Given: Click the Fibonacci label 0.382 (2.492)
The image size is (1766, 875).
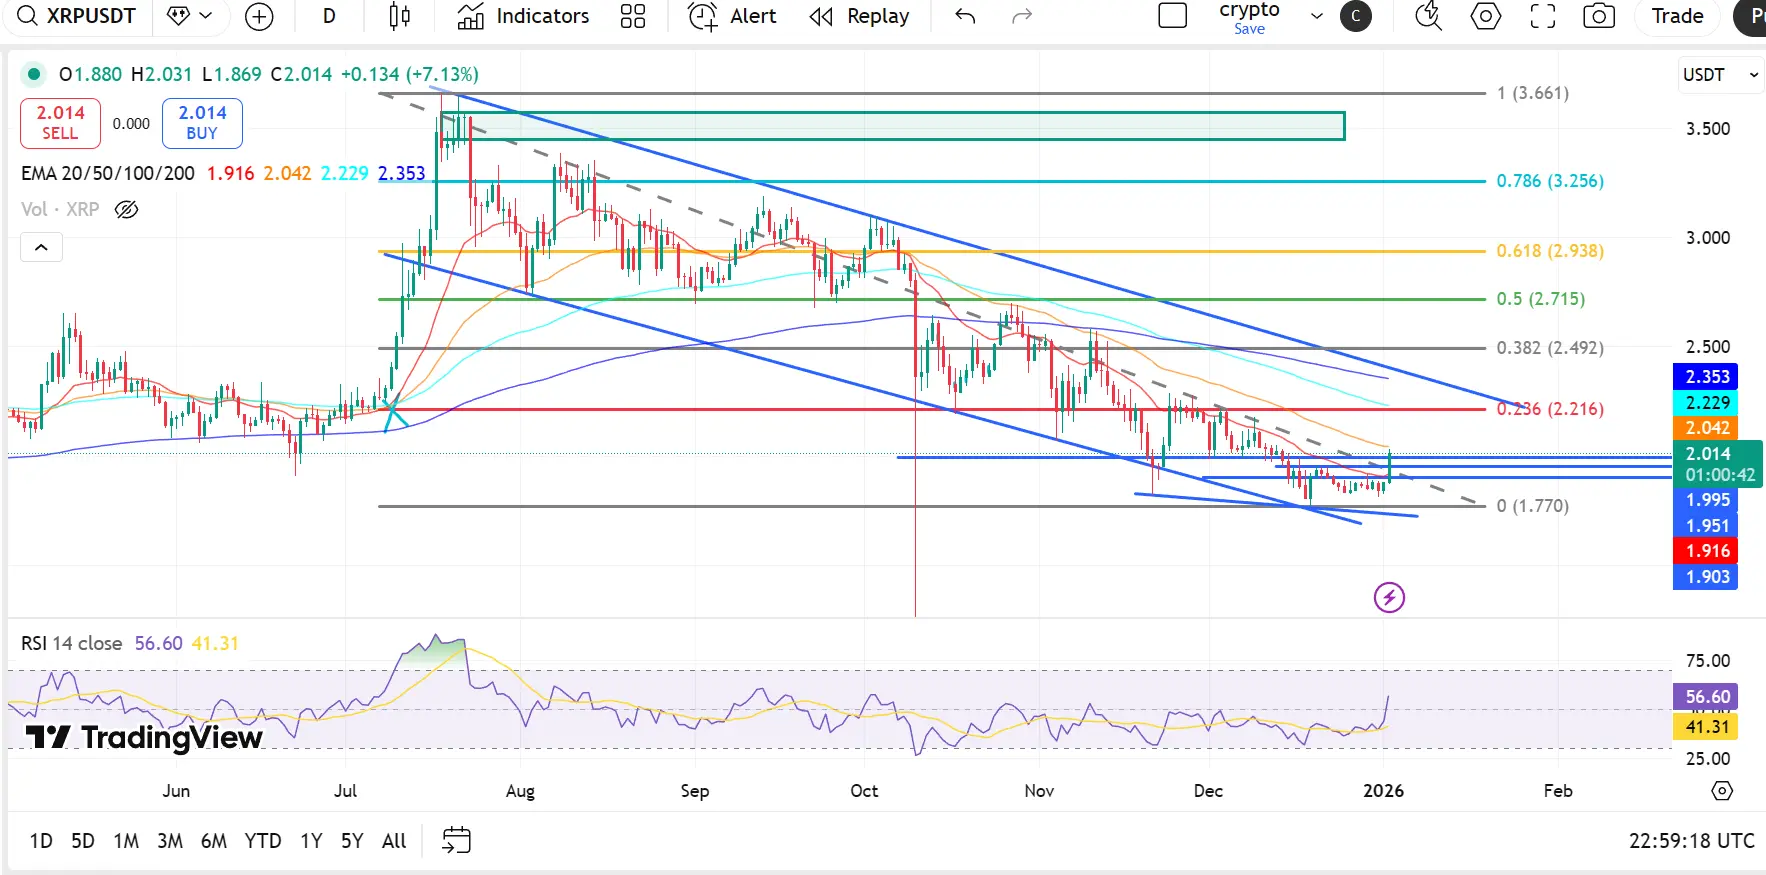Looking at the screenshot, I should (1550, 348).
